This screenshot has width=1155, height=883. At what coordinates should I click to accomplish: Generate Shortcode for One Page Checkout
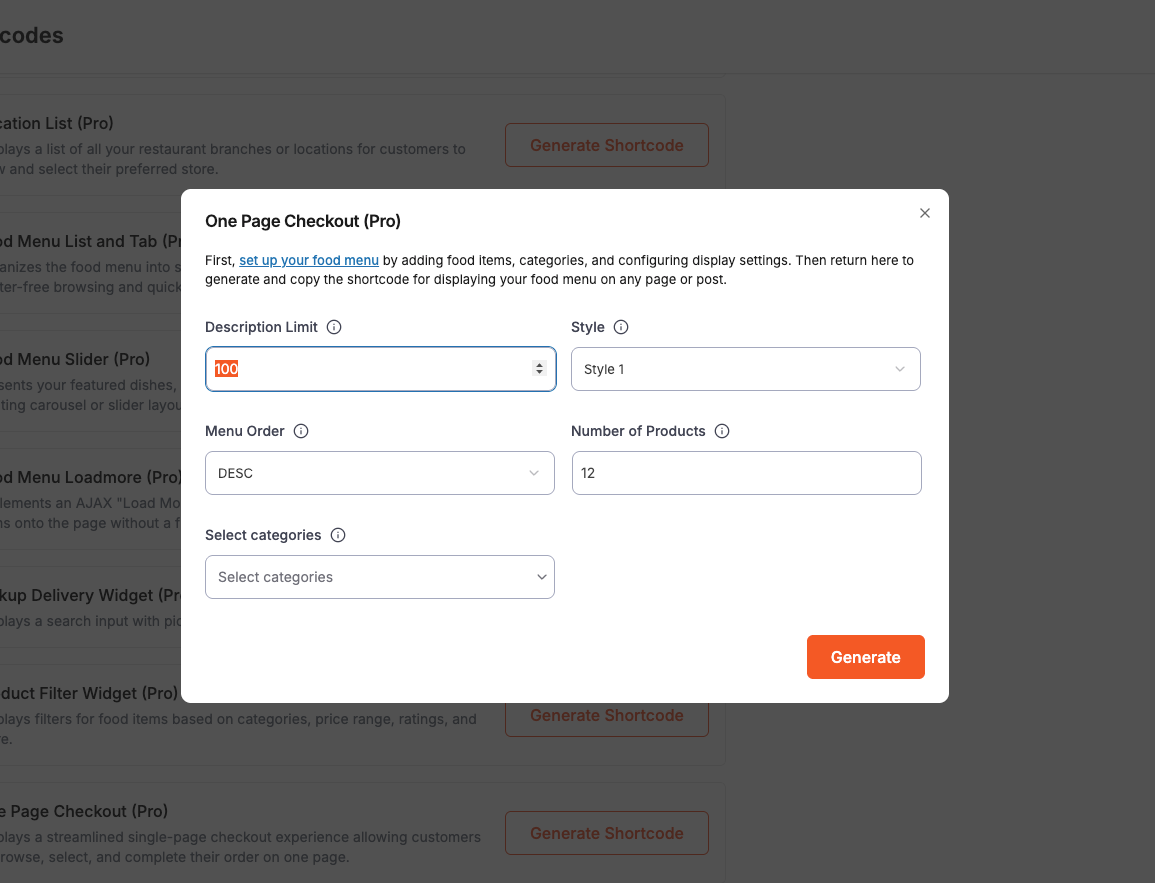pos(606,833)
